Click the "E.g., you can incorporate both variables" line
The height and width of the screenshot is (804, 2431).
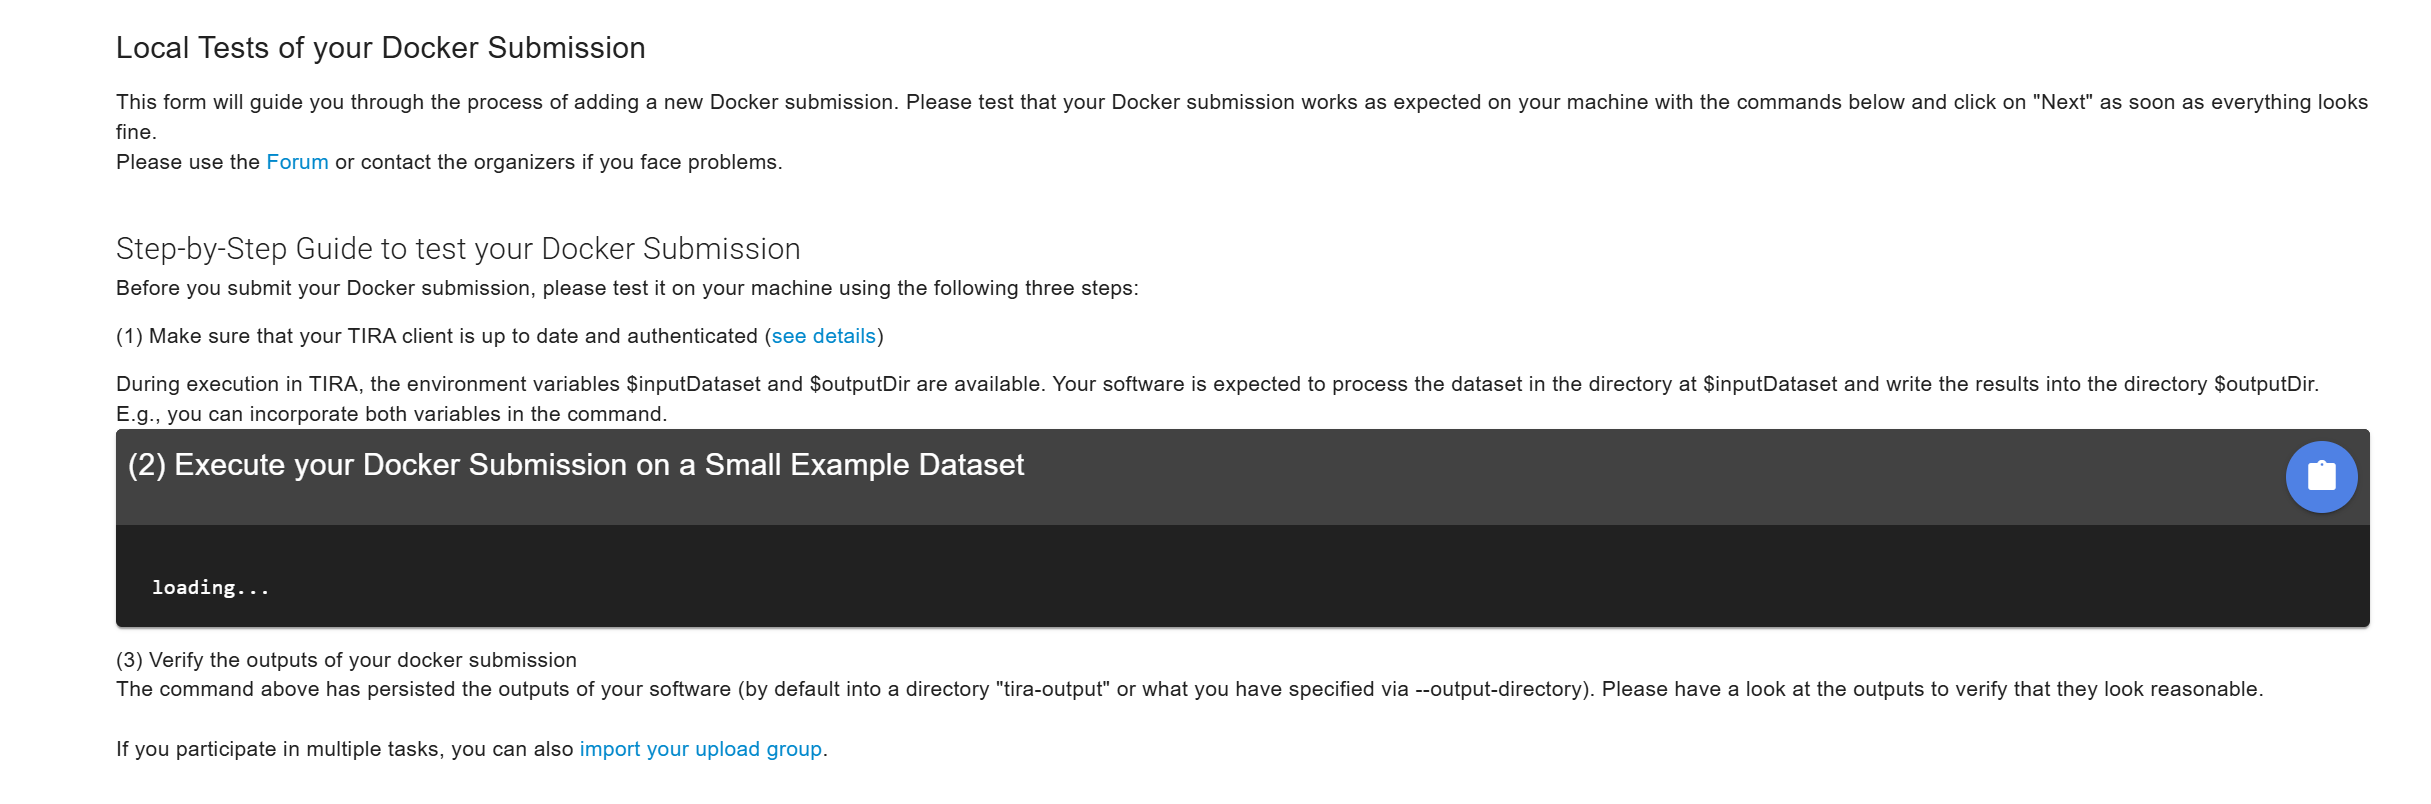[391, 414]
